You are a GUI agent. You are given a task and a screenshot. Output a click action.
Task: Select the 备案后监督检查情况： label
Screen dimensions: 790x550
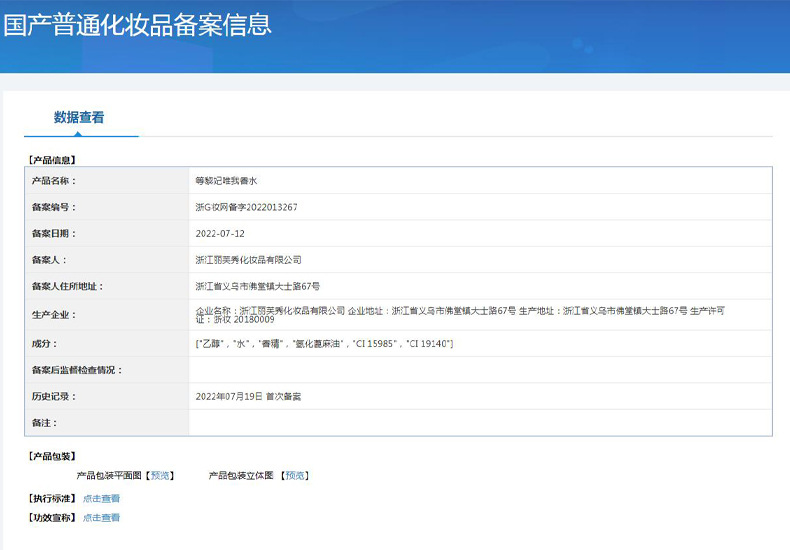point(77,370)
